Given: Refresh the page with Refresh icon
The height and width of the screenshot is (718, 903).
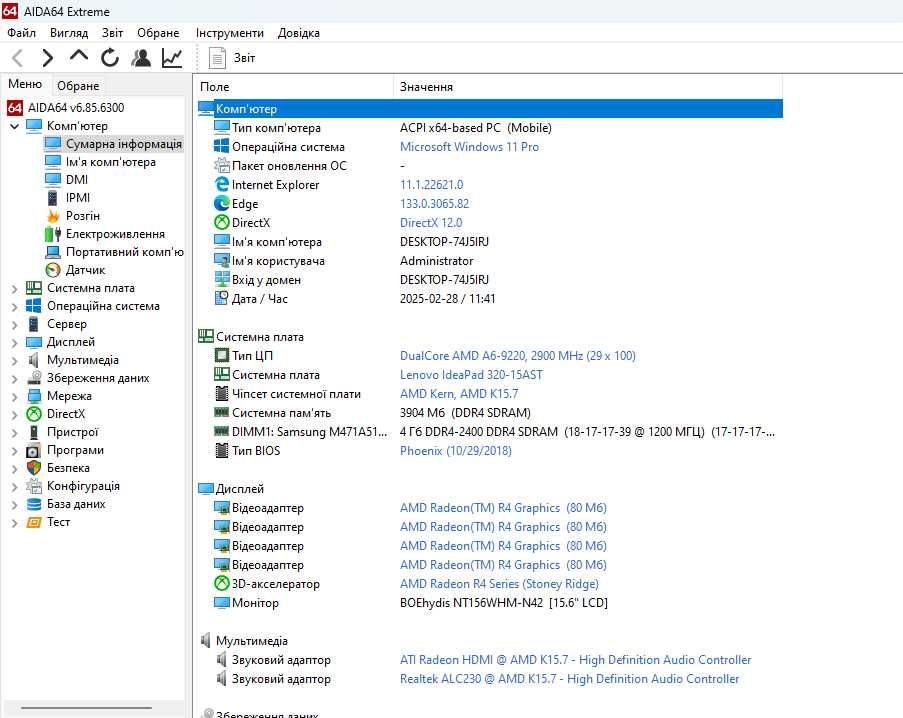Looking at the screenshot, I should [110, 58].
